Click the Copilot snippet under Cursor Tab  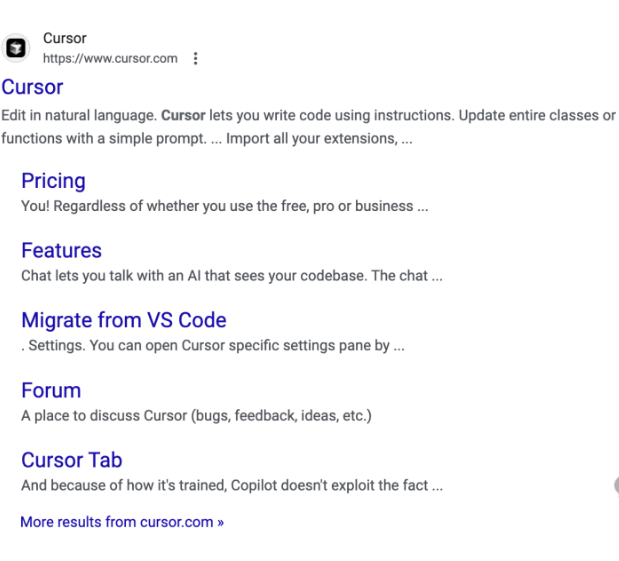pos(231,486)
